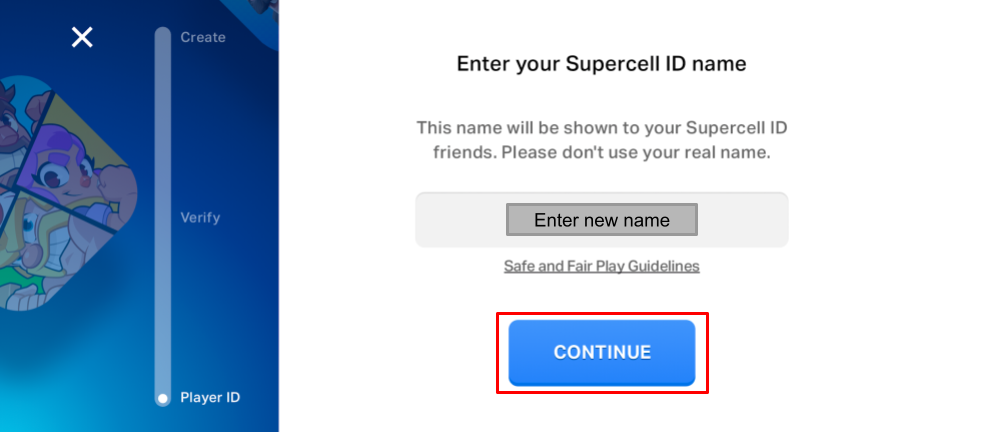
Task: Click the white dot beside Player ID
Action: tap(163, 398)
